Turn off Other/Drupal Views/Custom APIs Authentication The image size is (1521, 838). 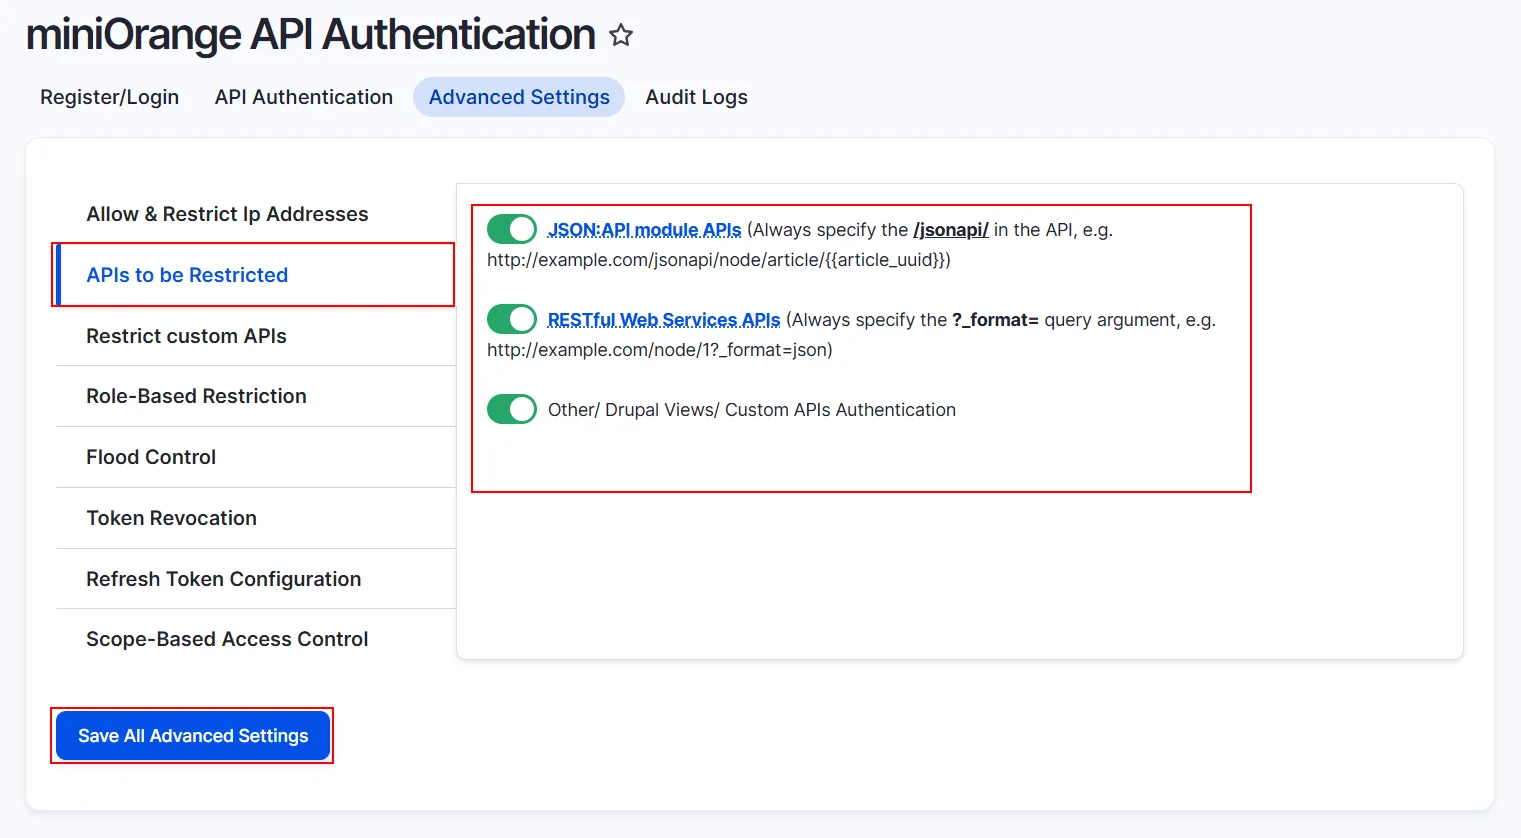[511, 409]
